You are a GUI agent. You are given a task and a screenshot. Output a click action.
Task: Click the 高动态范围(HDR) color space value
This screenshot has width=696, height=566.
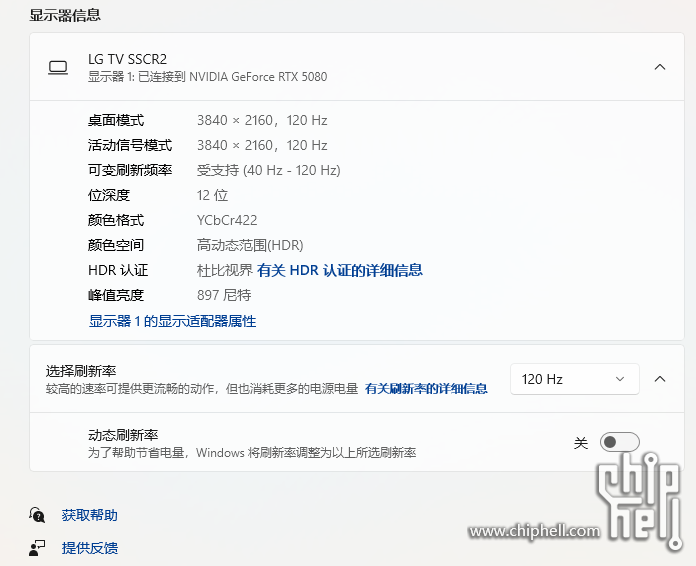click(250, 245)
